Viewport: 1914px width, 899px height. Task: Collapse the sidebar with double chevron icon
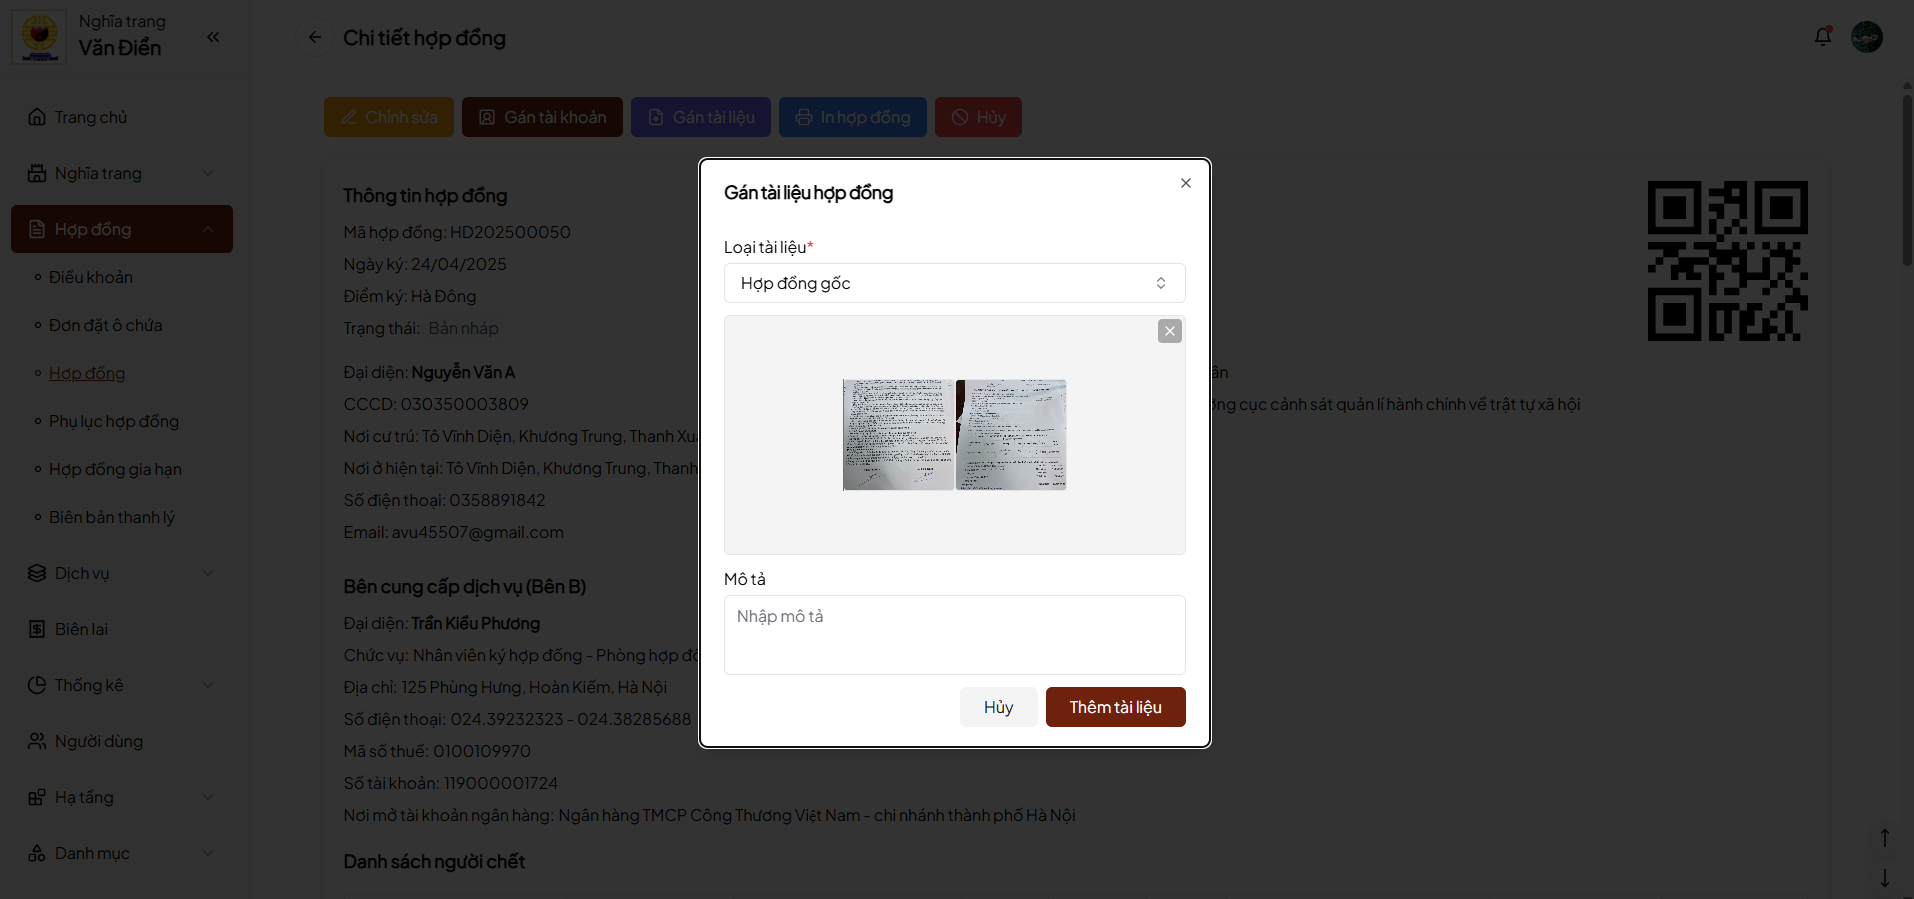(213, 37)
